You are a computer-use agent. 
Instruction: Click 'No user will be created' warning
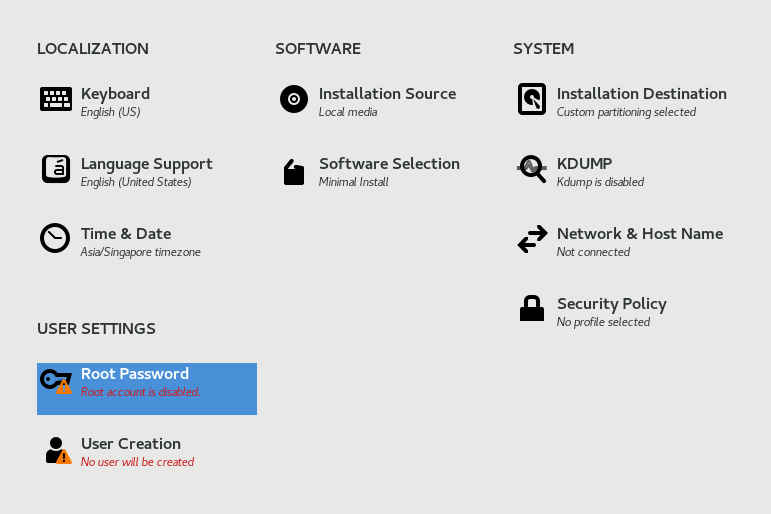[138, 462]
